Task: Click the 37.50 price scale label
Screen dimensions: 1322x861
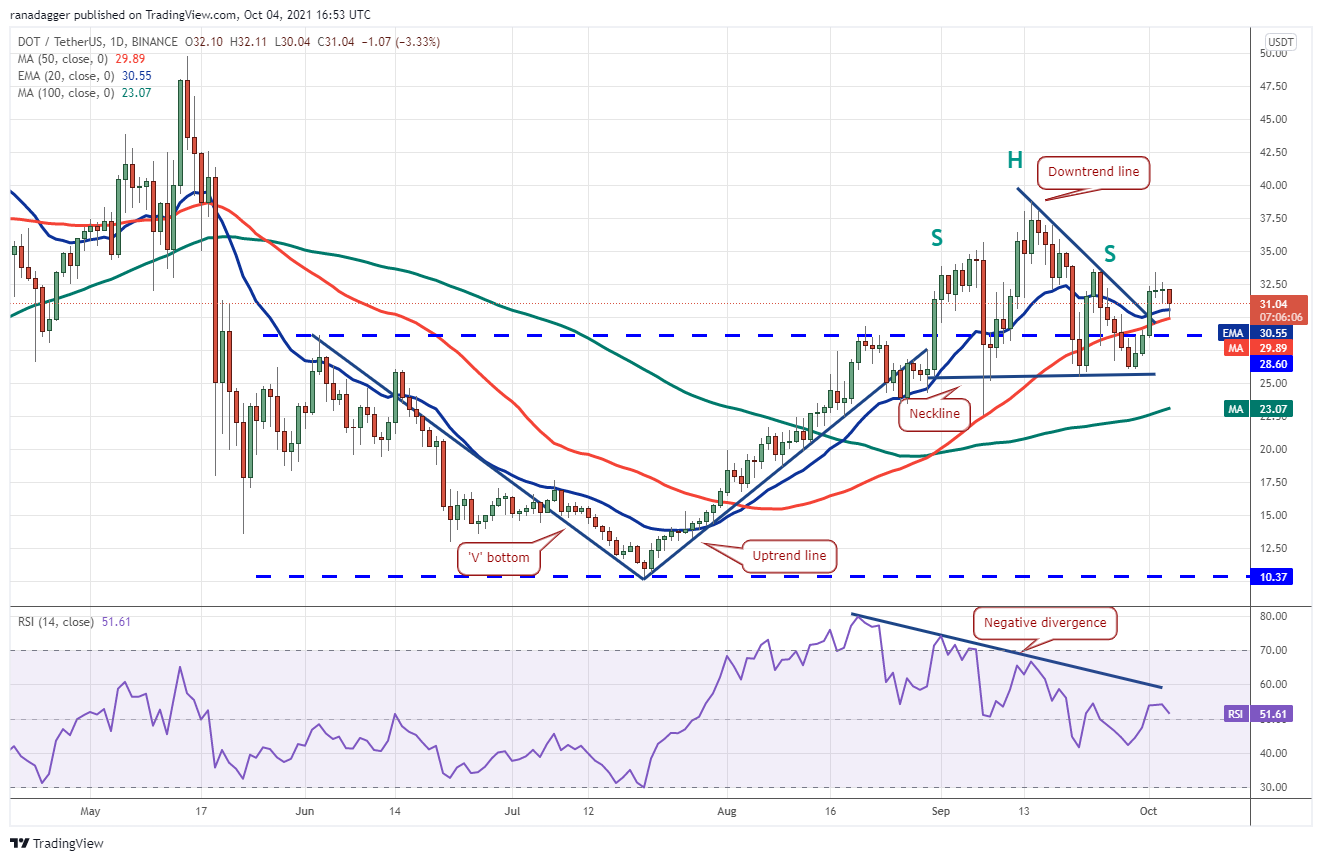Action: (1272, 218)
